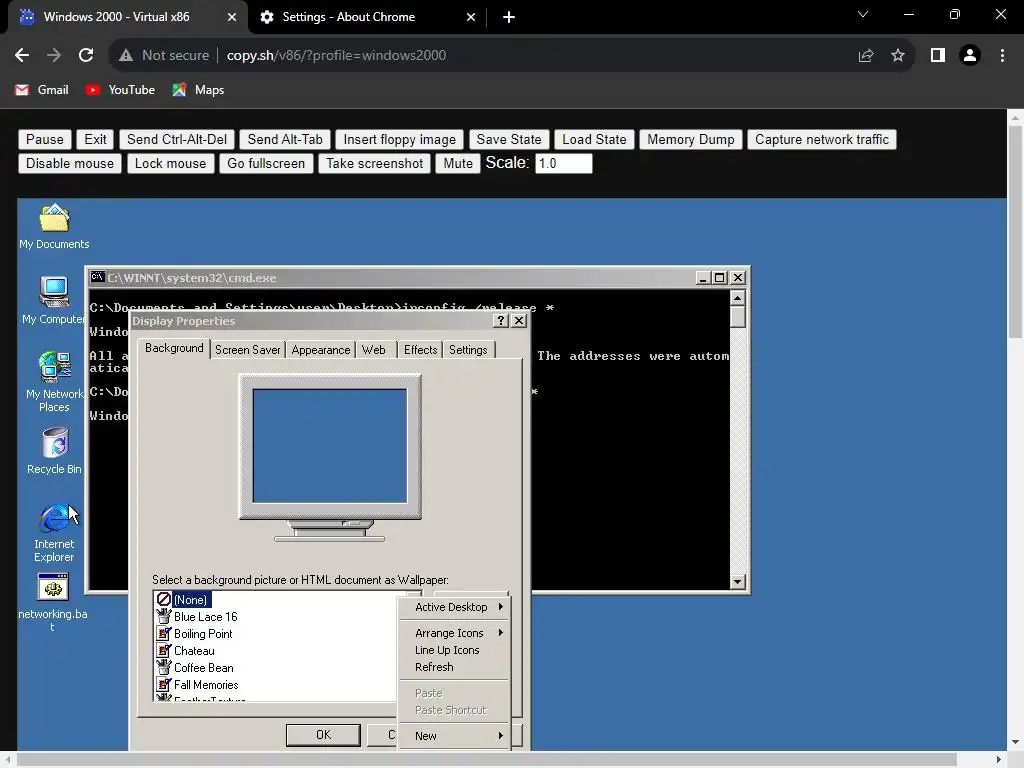
Task: Switch to the Appearance tab
Action: pos(321,350)
